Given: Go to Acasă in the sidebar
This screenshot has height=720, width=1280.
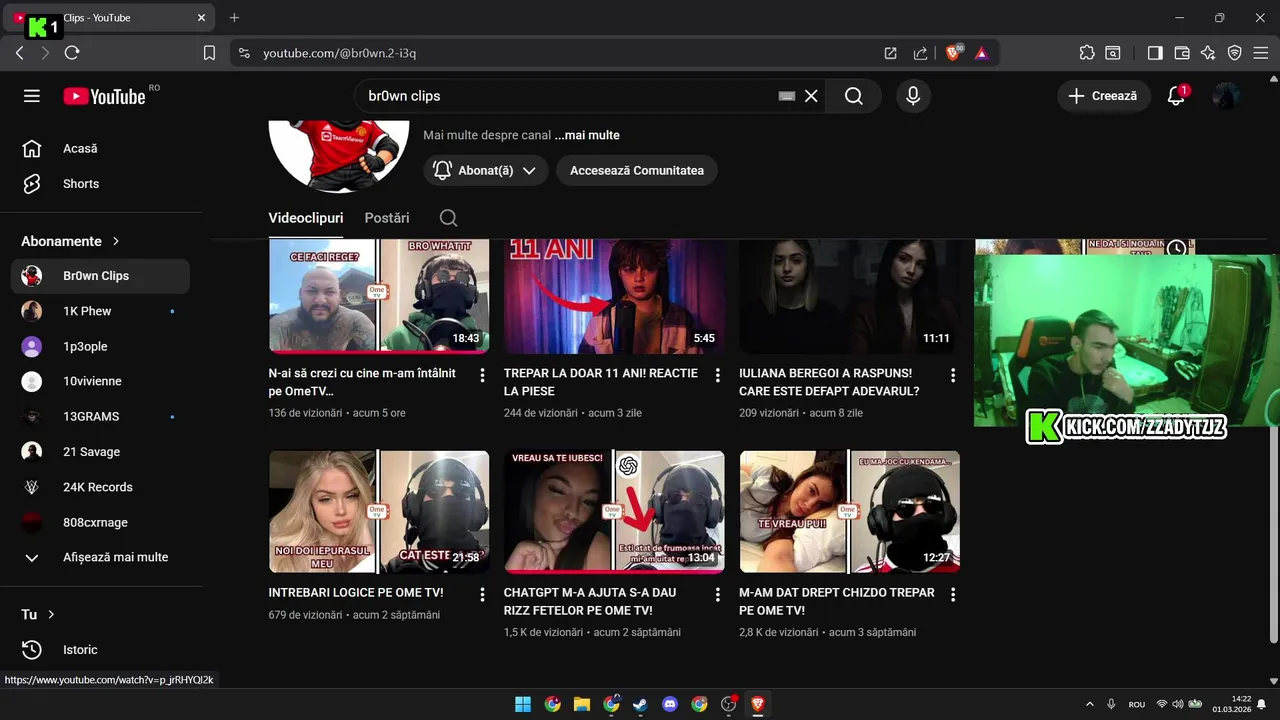Looking at the screenshot, I should tap(100, 148).
